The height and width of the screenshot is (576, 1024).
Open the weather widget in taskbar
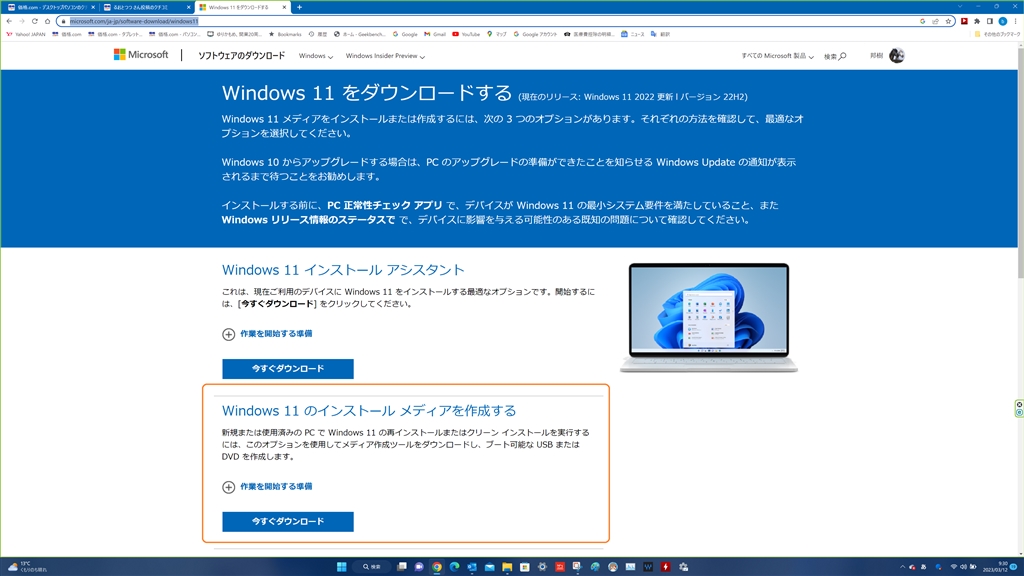tap(26, 567)
